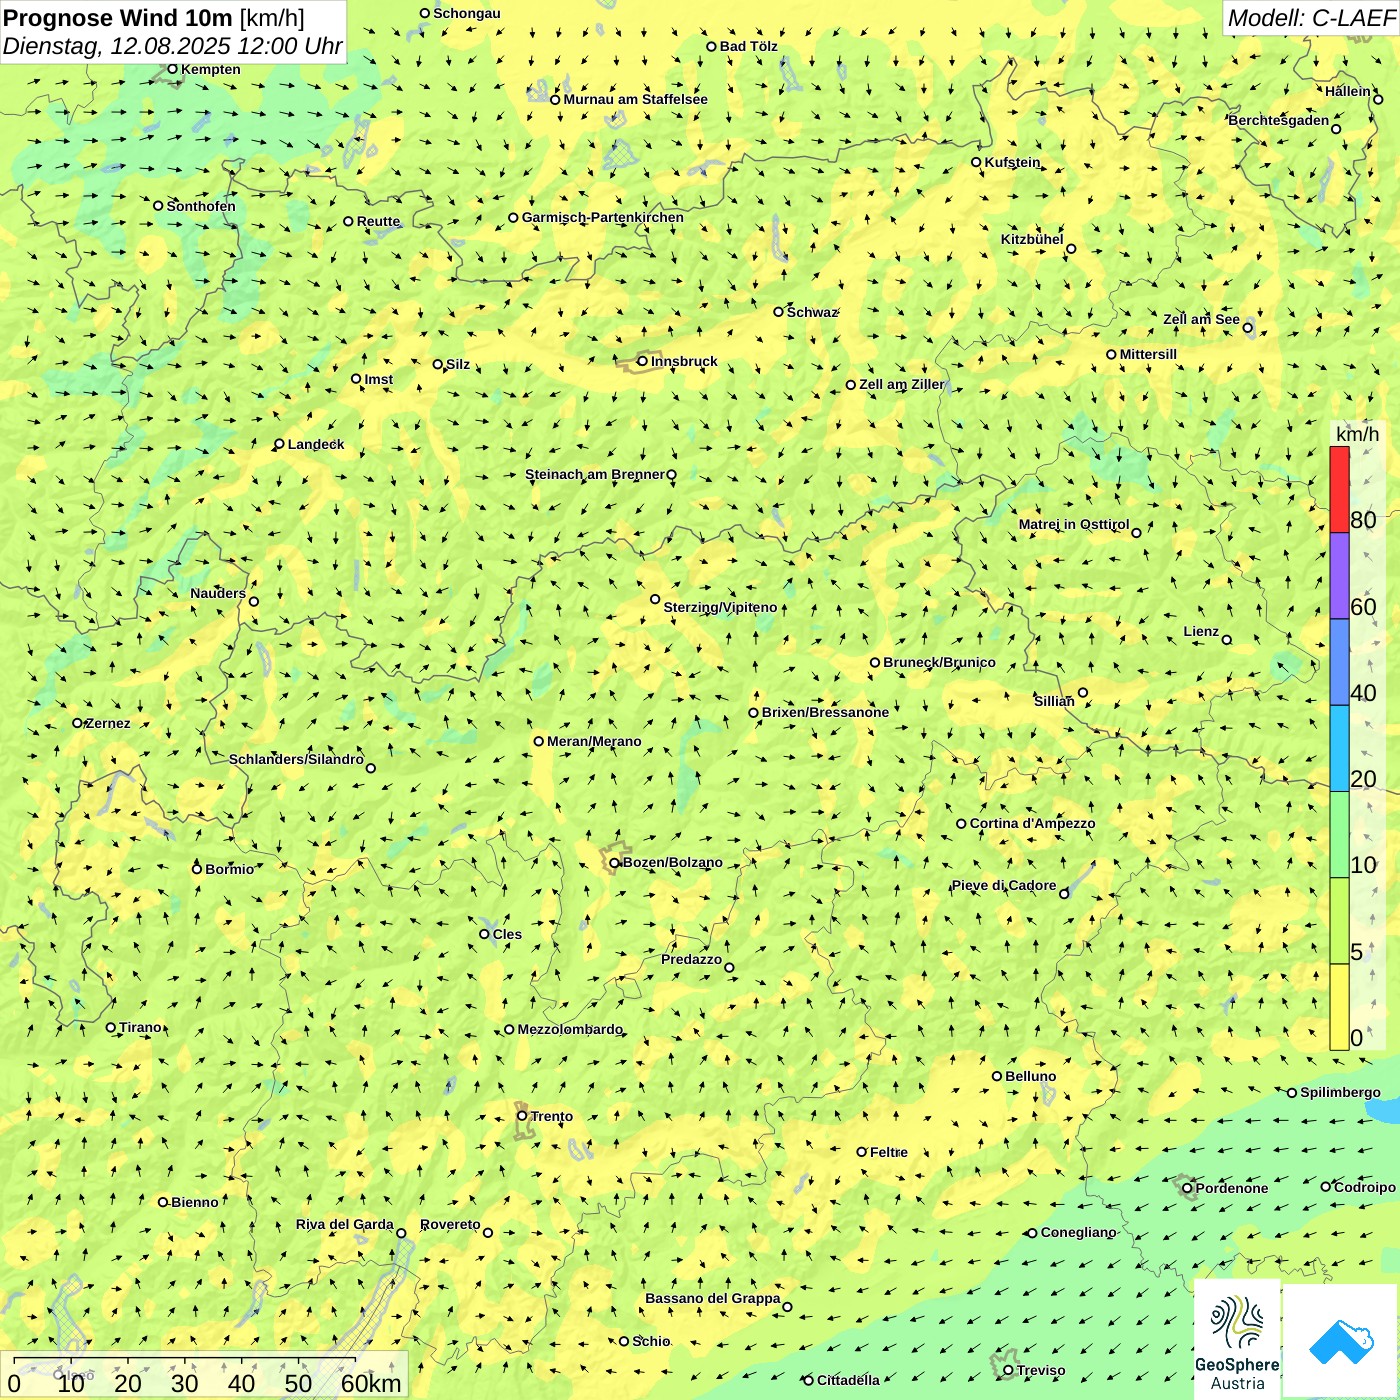The height and width of the screenshot is (1400, 1400).
Task: Click the 'Matrei in Osttirol' label
Action: [x=1074, y=524]
